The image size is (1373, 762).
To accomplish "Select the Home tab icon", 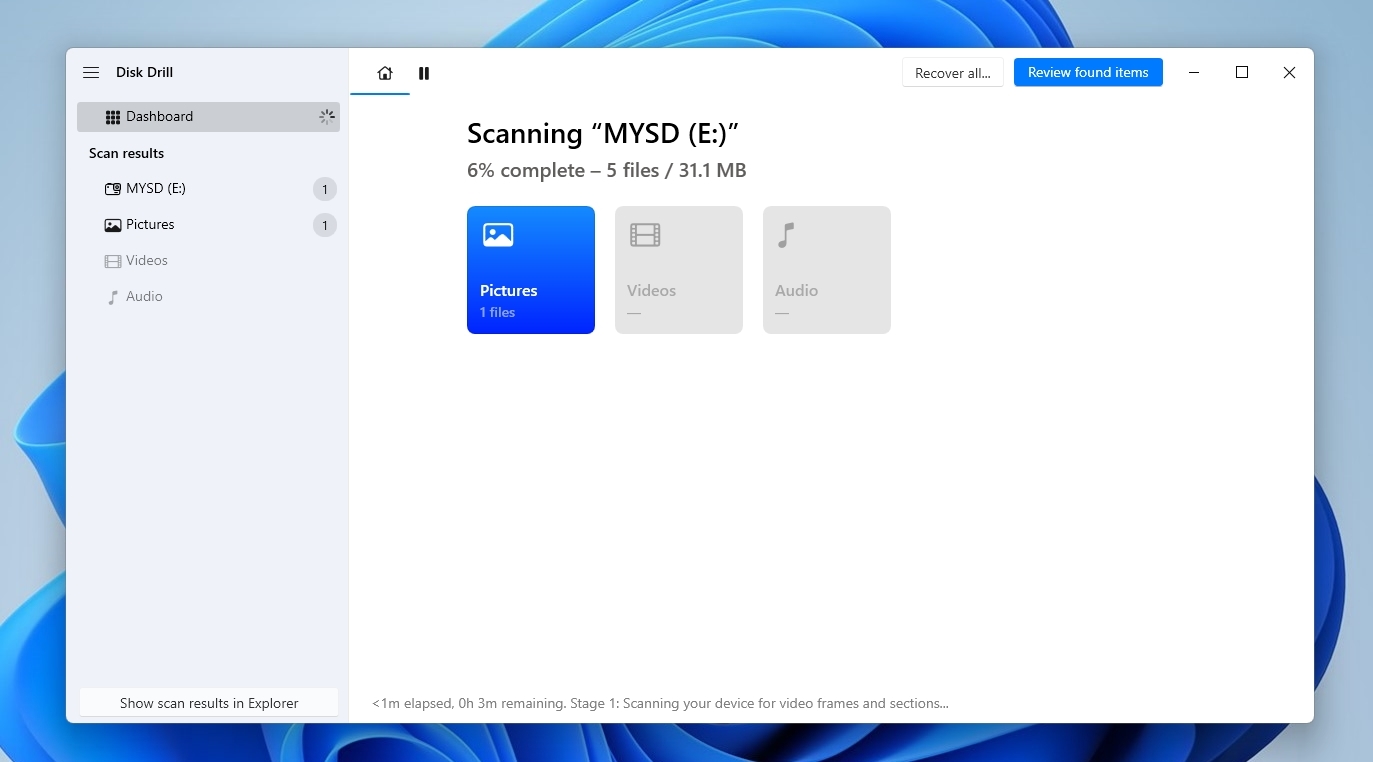I will point(385,72).
